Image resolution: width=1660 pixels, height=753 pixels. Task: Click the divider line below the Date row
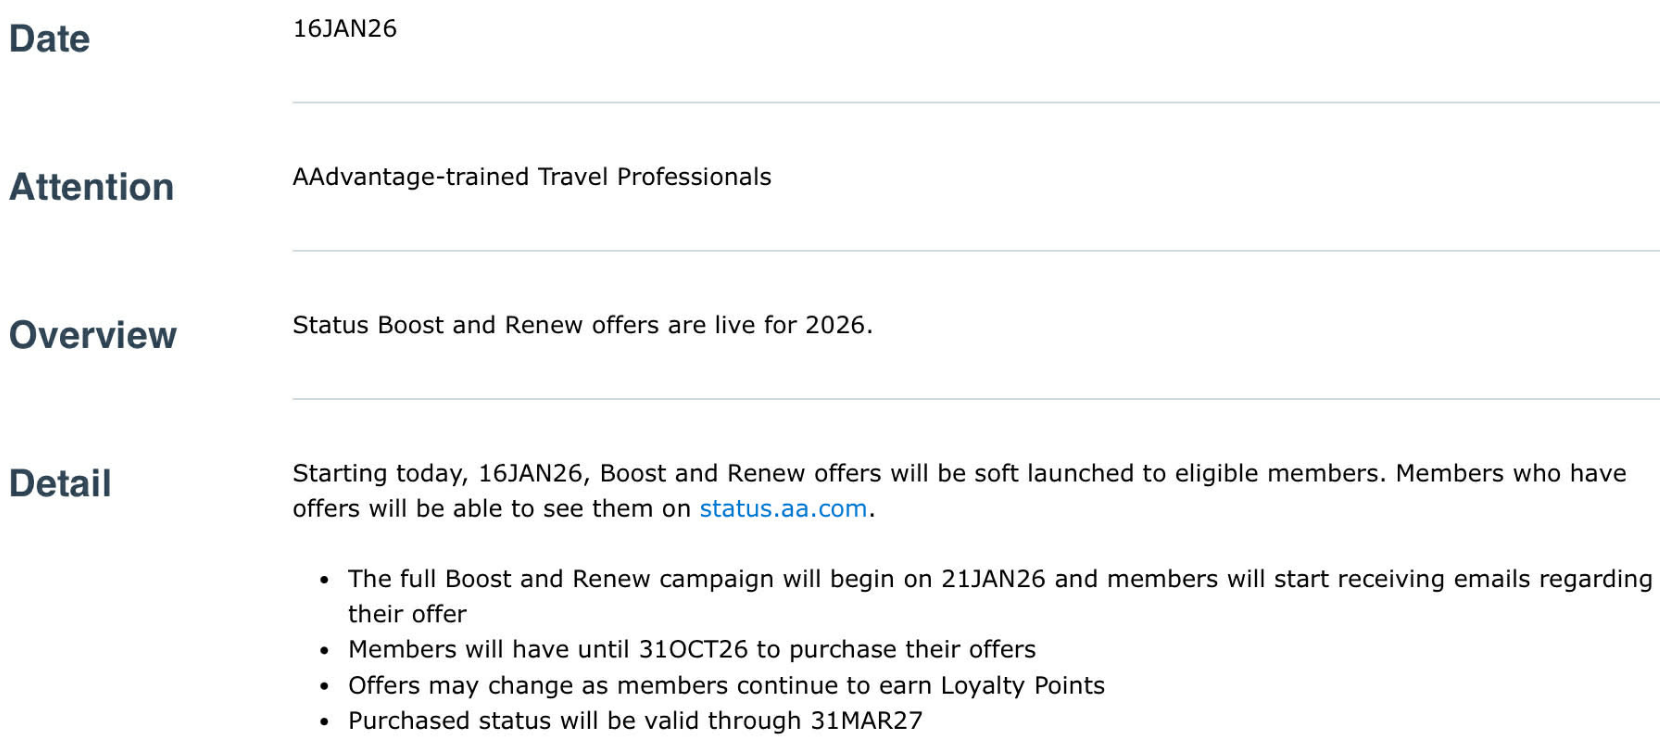[x=975, y=102]
